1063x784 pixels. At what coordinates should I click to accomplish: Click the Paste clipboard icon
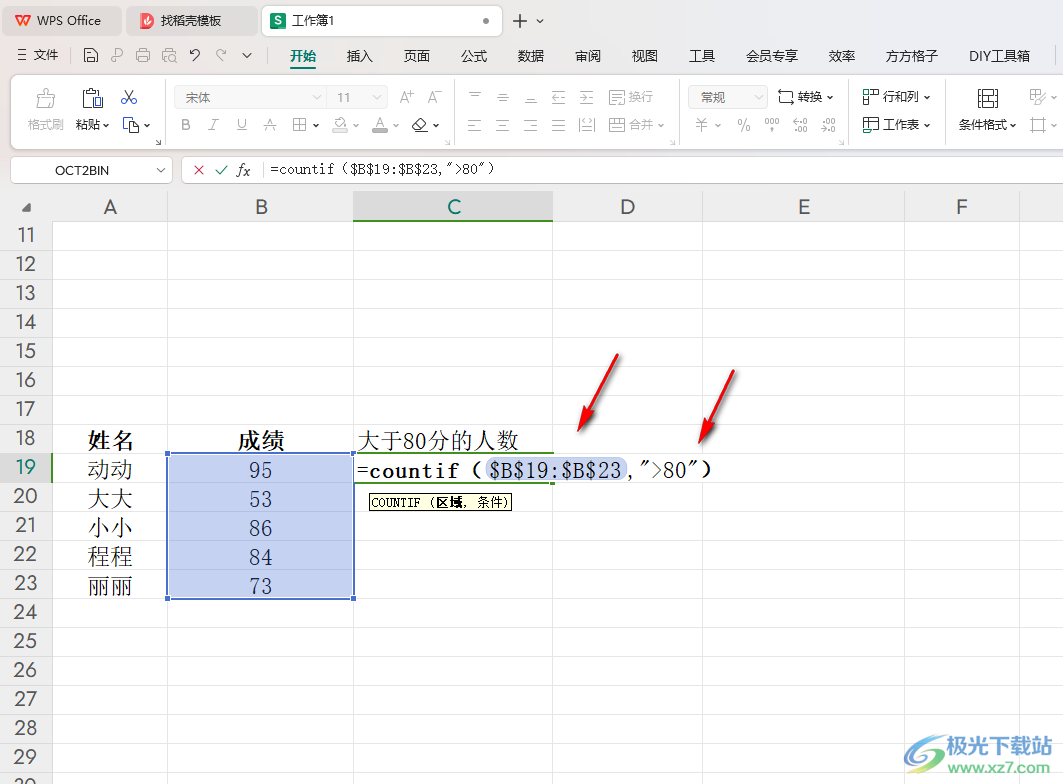point(92,98)
